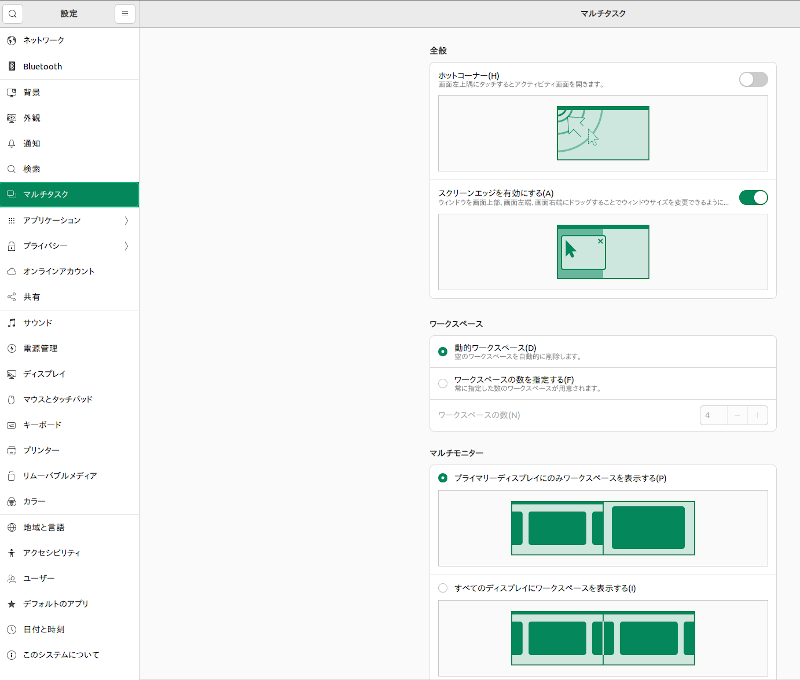Click the search magnifier button in the header

pos(13,14)
